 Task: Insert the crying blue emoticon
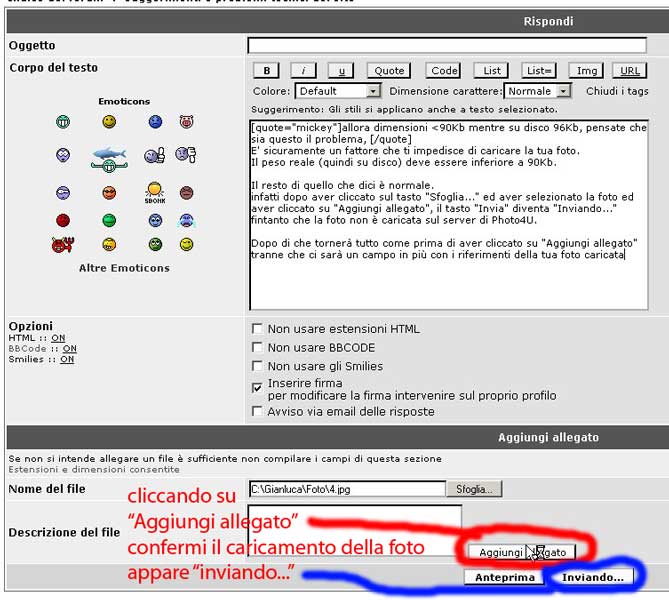185,220
